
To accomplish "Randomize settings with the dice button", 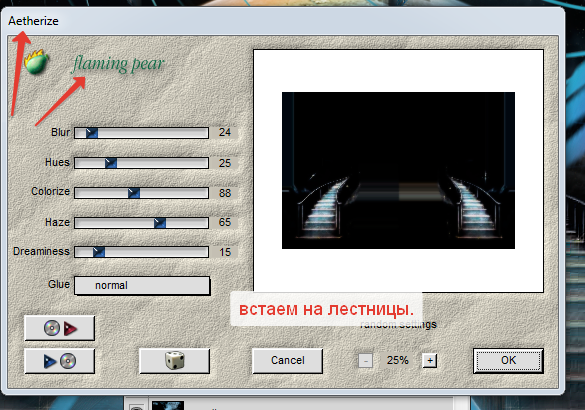I will pos(175,361).
